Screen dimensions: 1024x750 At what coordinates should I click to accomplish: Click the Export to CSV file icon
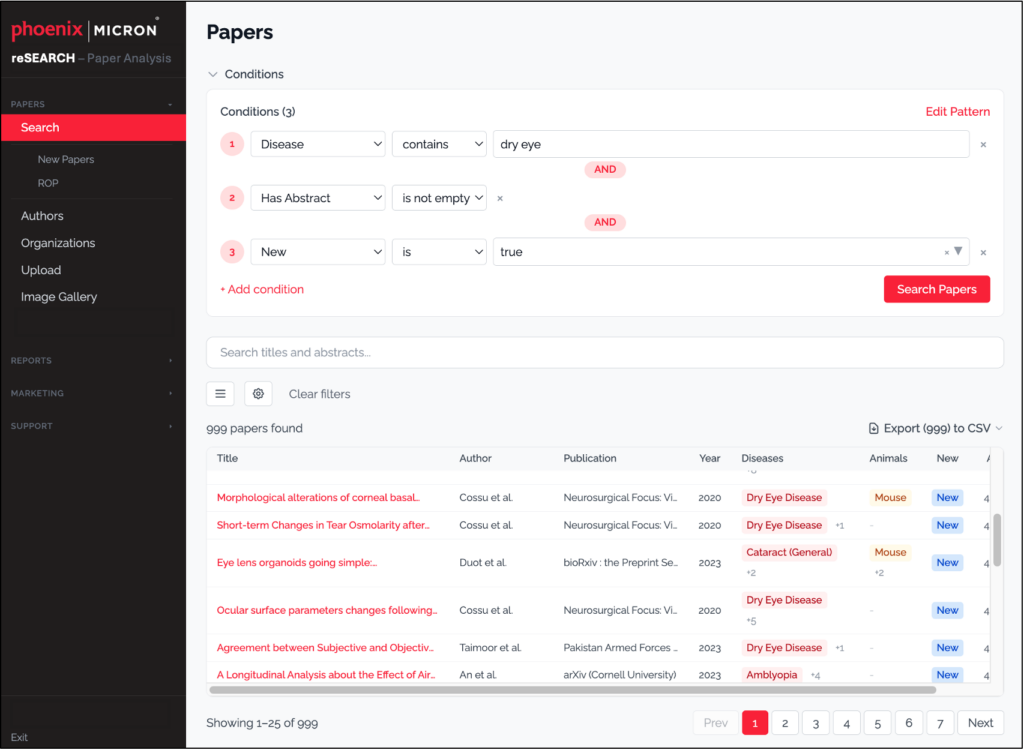coord(874,429)
